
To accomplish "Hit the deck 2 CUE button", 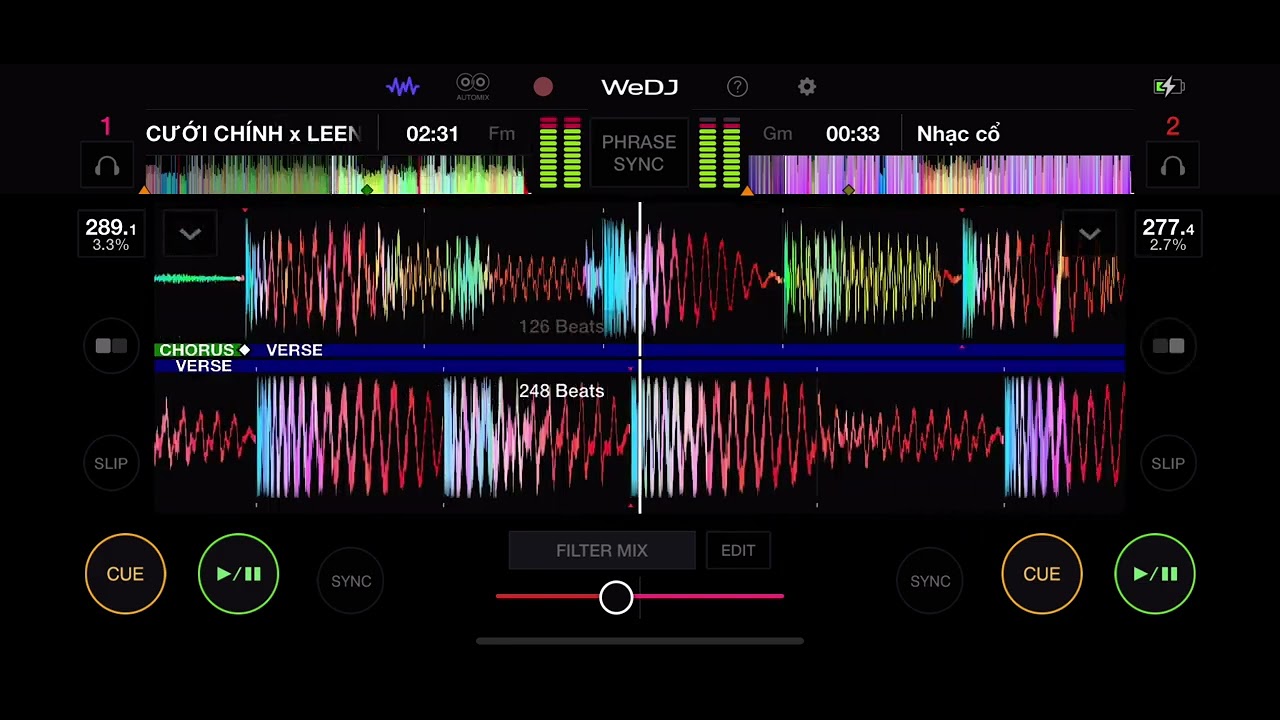I will 1042,574.
